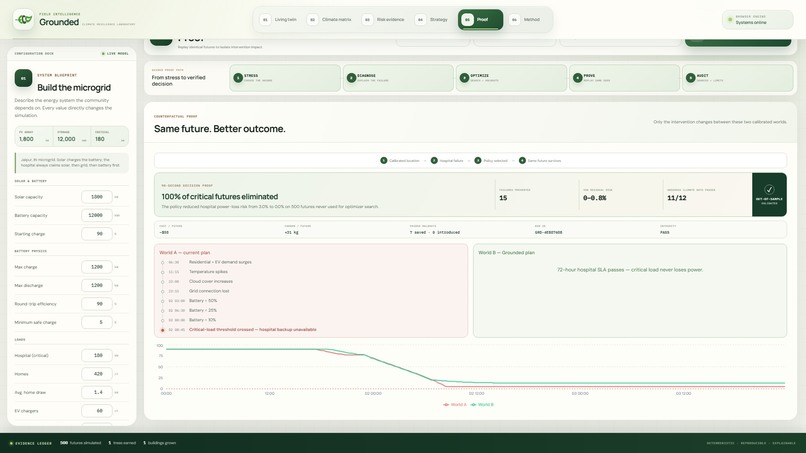Click the Starting charge input field

[97, 234]
